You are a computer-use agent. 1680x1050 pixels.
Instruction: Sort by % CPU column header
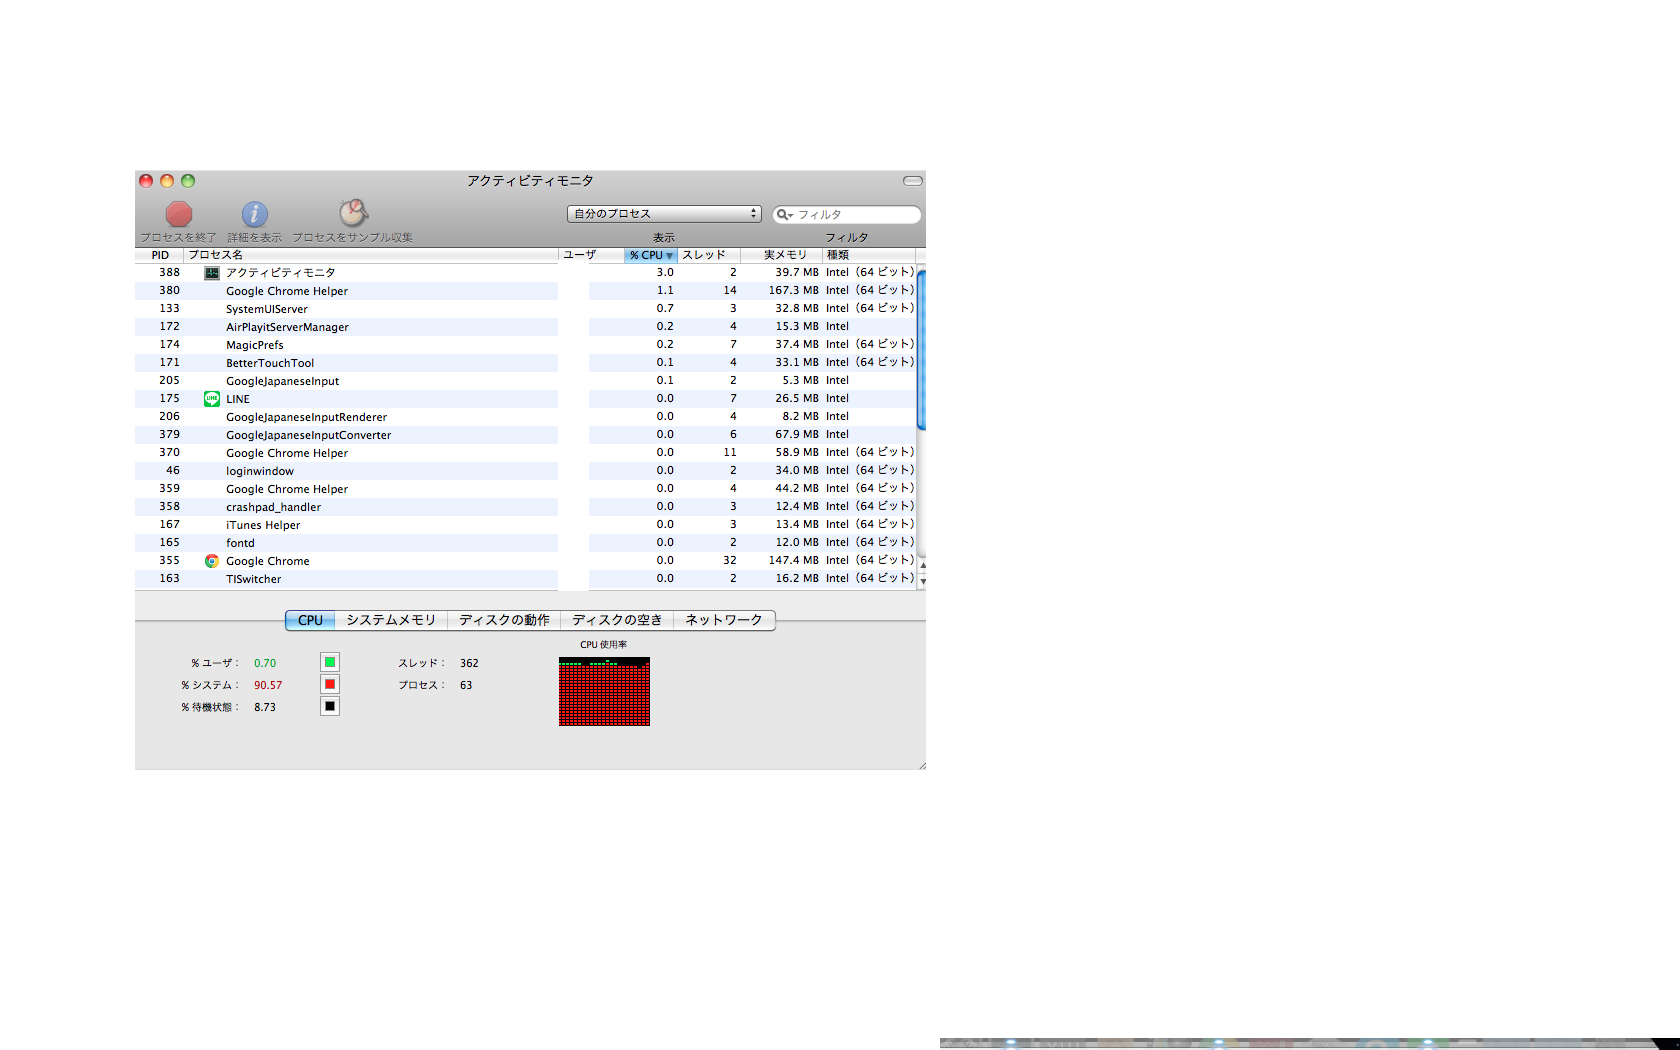(651, 255)
